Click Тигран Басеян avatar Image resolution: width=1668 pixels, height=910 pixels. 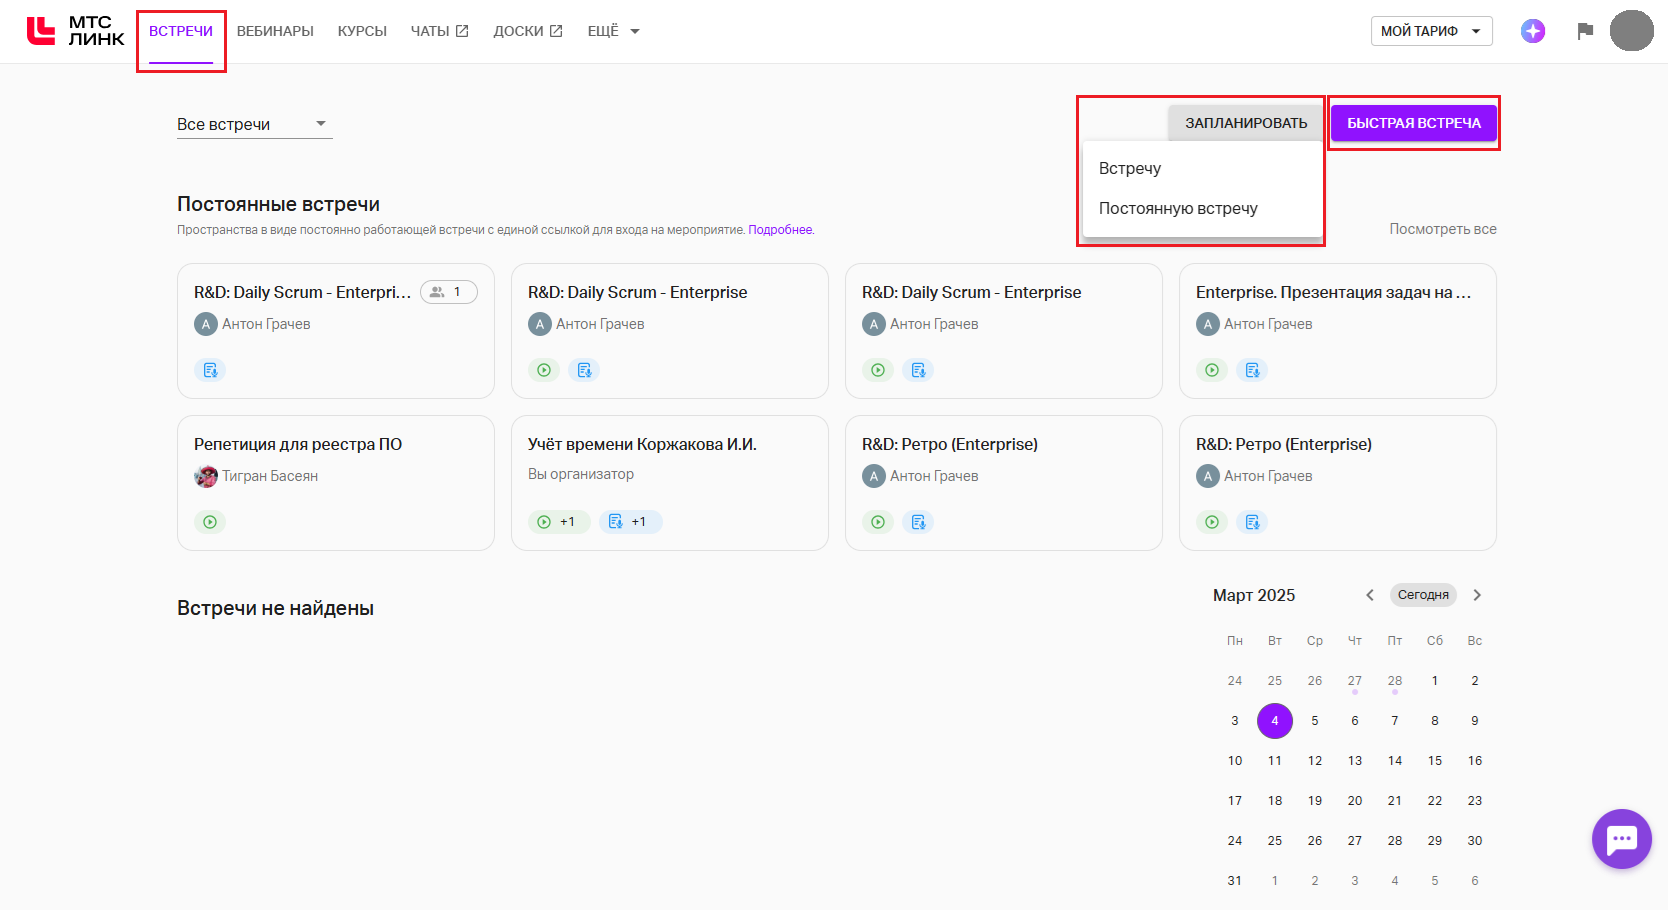[206, 476]
